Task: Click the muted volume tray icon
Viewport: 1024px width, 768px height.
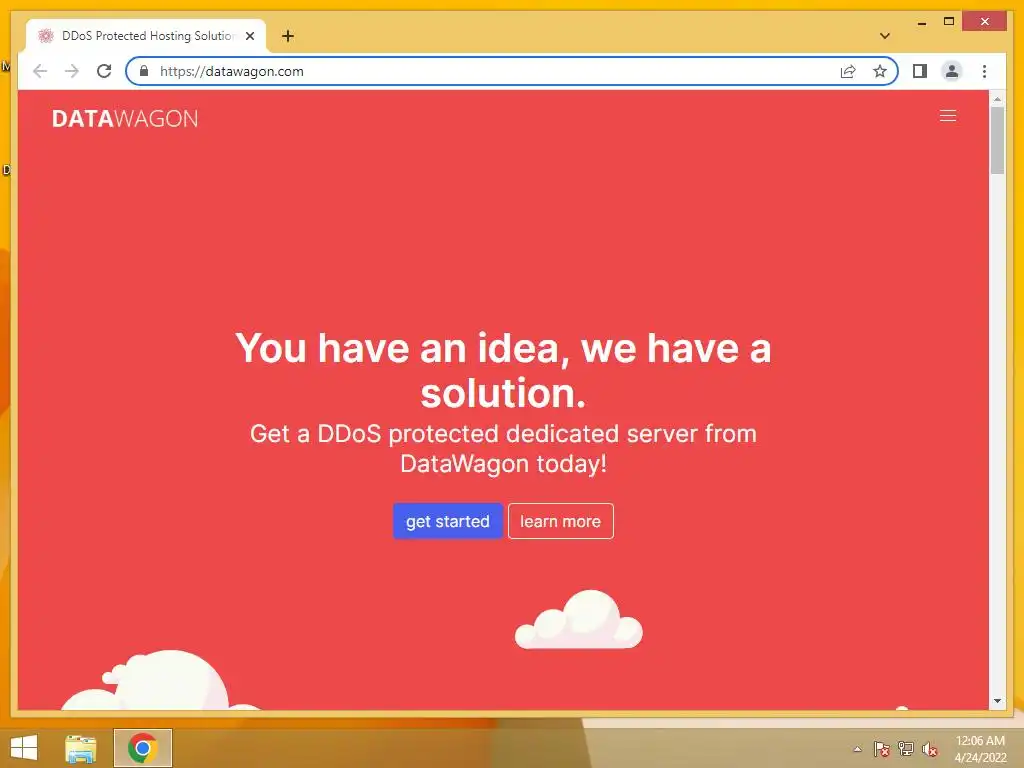Action: [930, 749]
